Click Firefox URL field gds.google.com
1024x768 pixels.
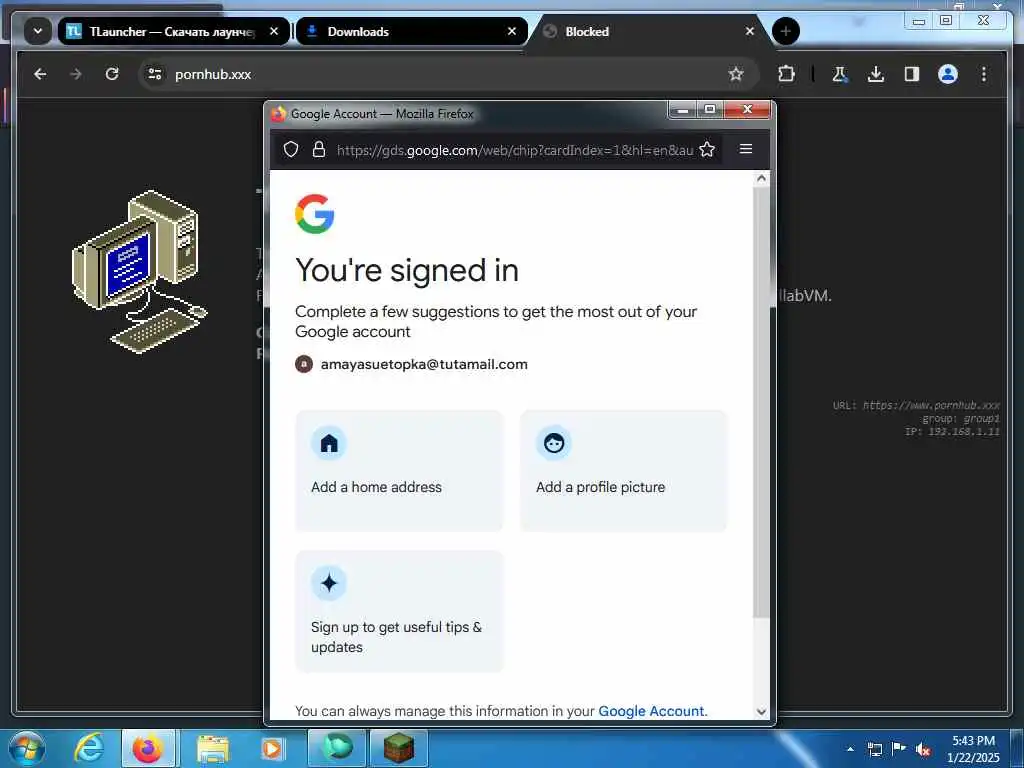point(515,150)
